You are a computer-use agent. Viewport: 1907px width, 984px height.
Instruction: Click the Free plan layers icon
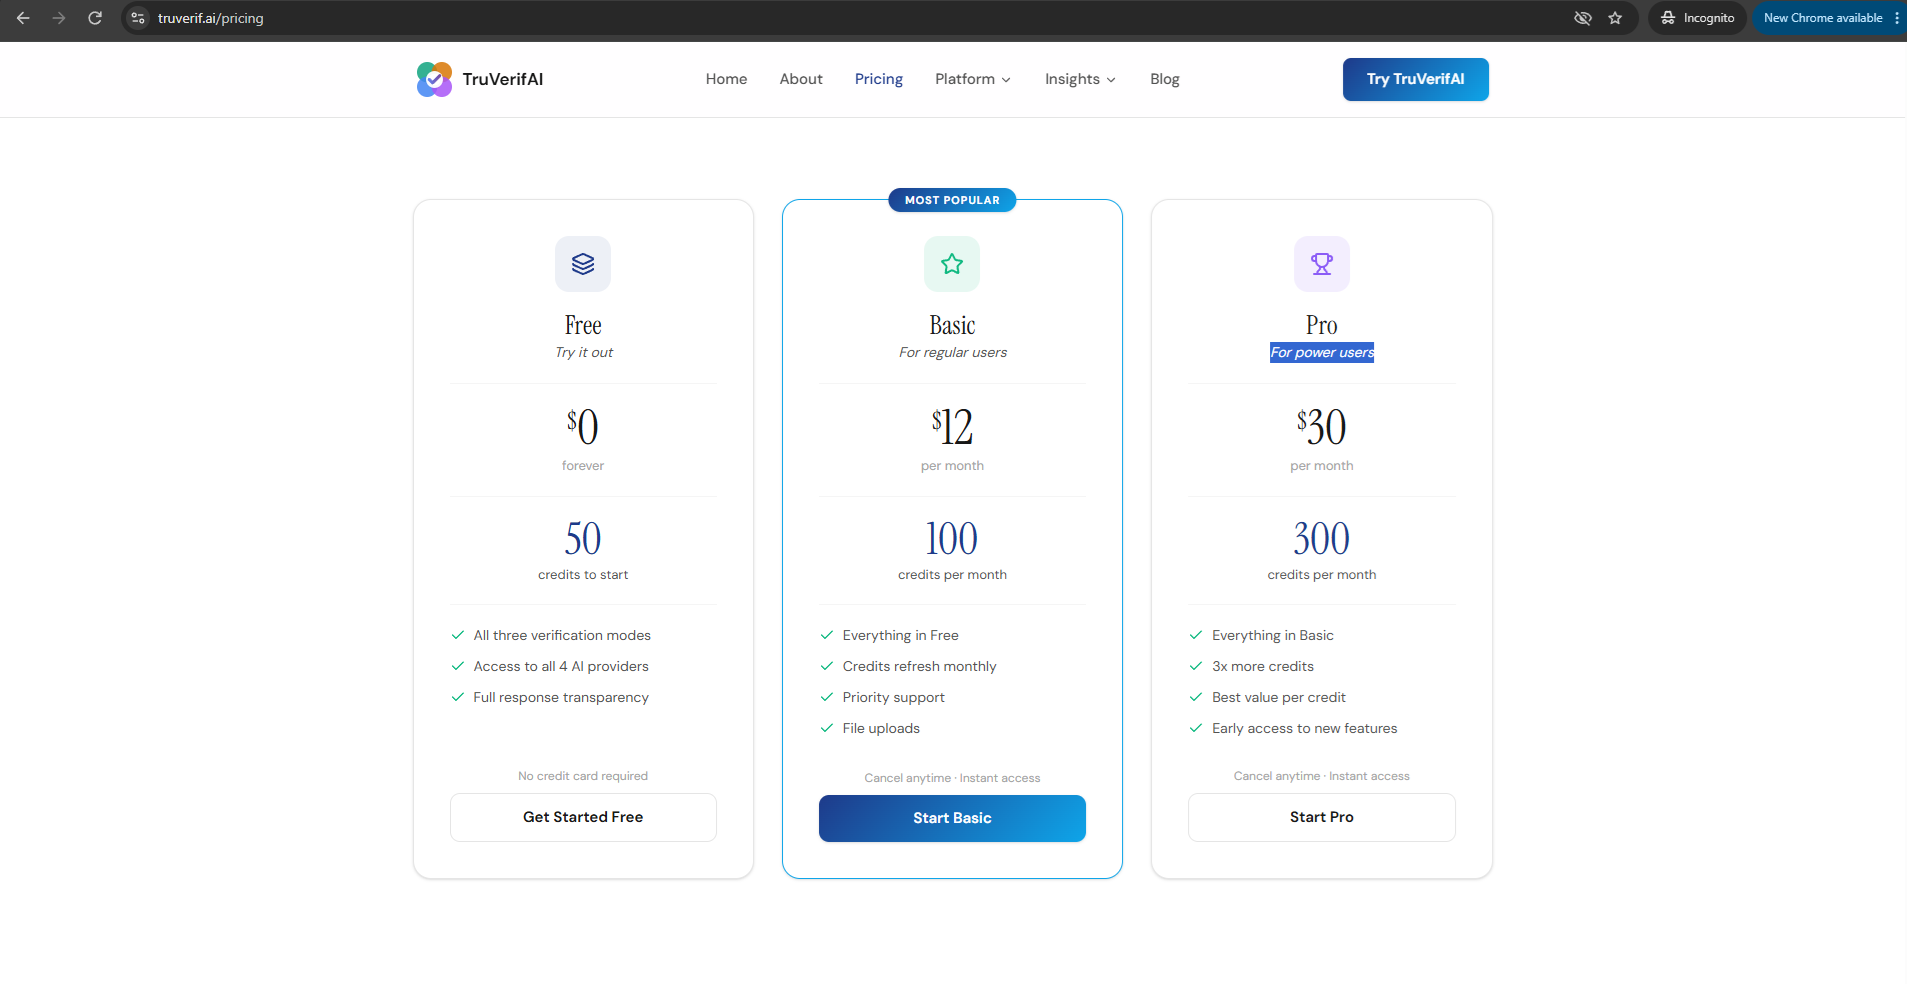coord(583,264)
